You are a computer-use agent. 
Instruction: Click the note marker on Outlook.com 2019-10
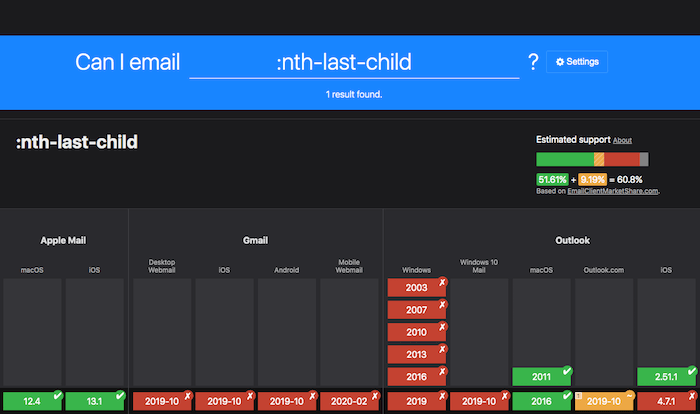click(579, 396)
